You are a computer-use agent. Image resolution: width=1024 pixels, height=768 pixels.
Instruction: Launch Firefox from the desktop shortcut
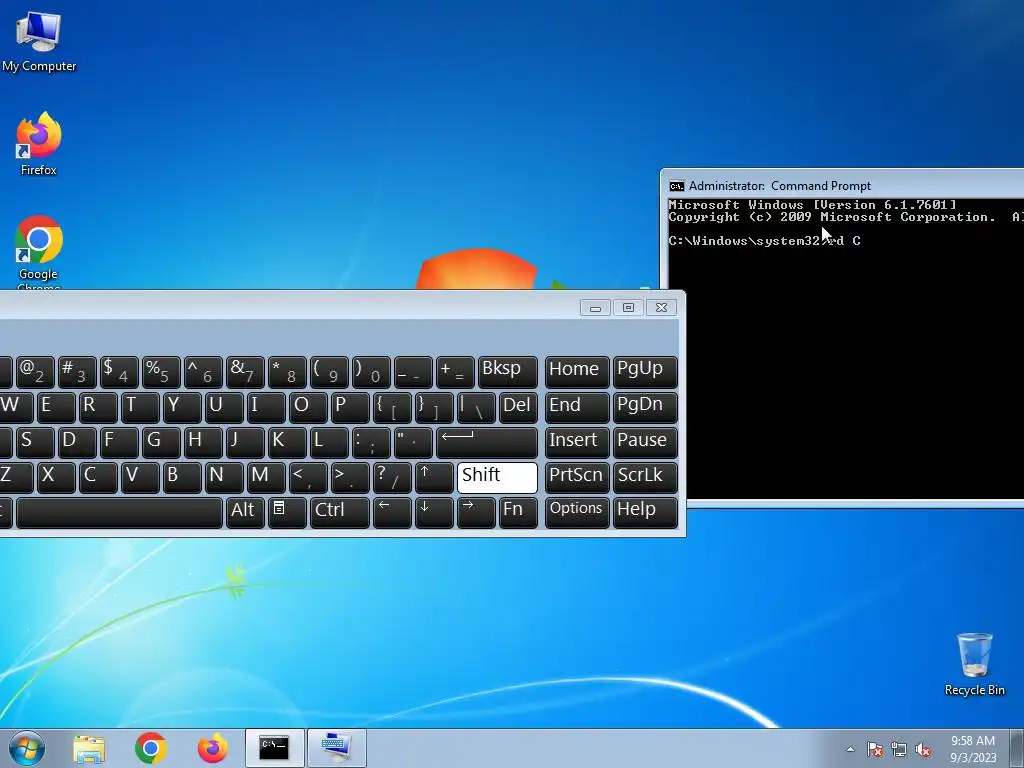tap(39, 144)
